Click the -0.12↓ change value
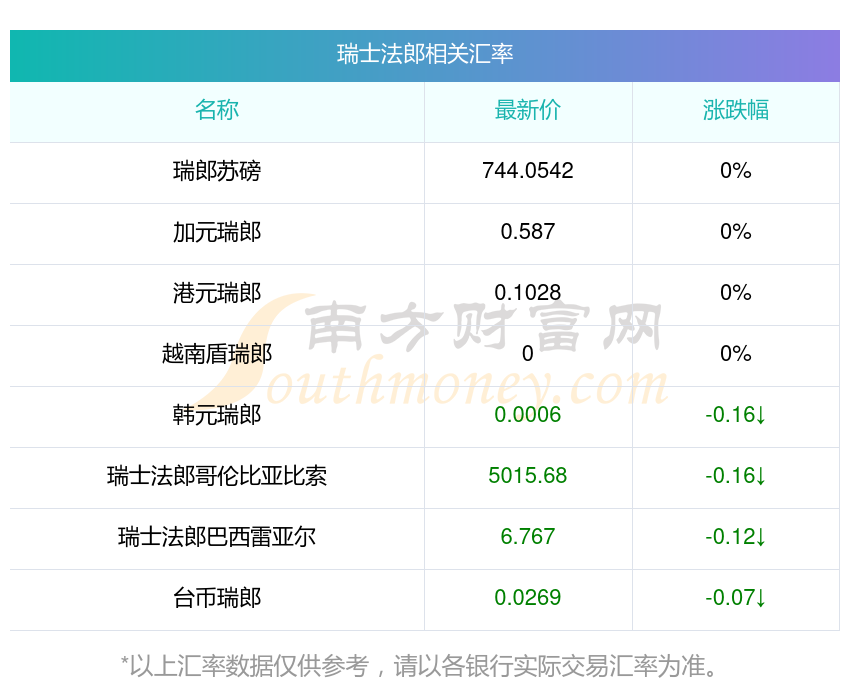 click(x=735, y=537)
